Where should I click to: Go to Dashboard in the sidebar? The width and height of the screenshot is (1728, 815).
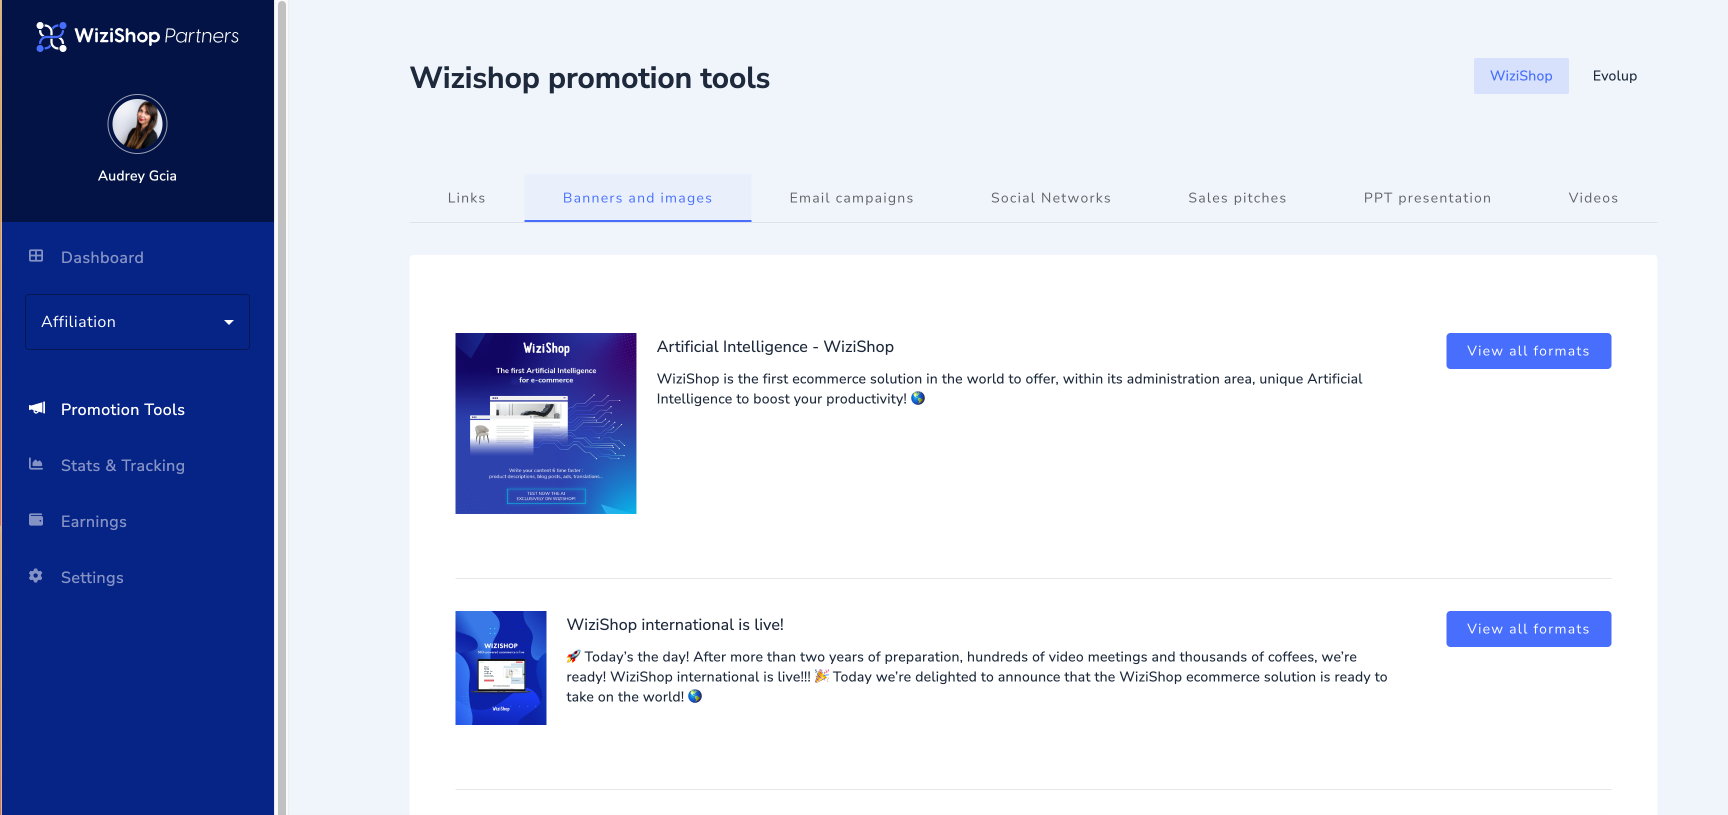tap(102, 257)
